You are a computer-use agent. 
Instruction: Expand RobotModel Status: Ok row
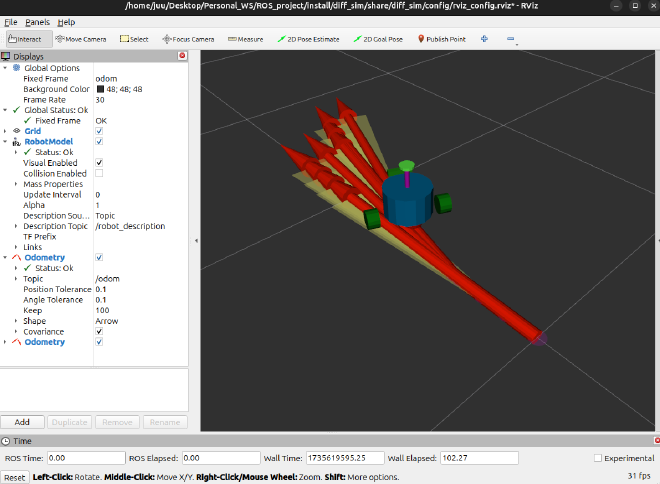[16, 152]
